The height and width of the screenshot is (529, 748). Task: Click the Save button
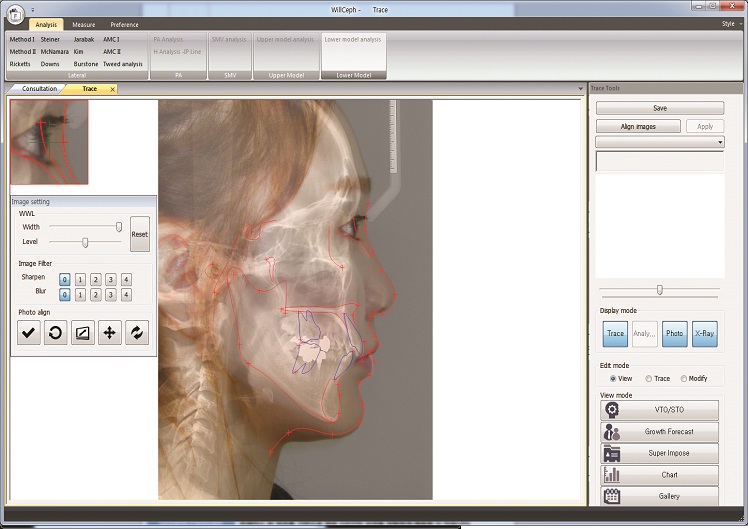[660, 108]
